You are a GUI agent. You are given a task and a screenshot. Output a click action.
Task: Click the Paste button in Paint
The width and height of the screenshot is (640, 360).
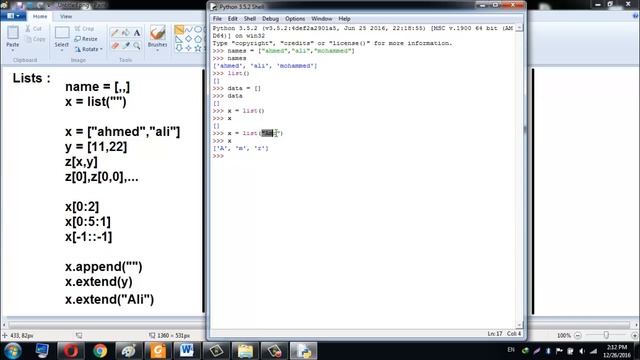13,36
